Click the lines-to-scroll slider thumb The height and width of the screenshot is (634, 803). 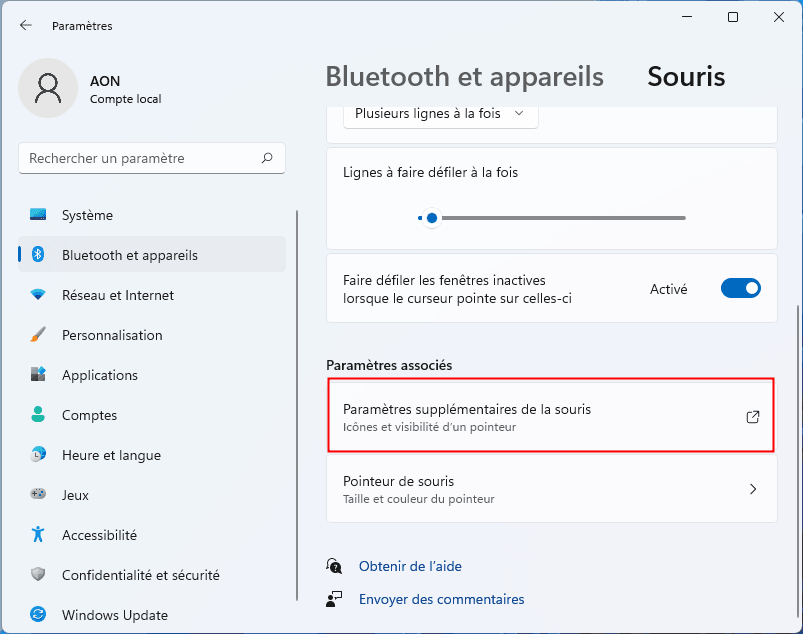pos(432,217)
